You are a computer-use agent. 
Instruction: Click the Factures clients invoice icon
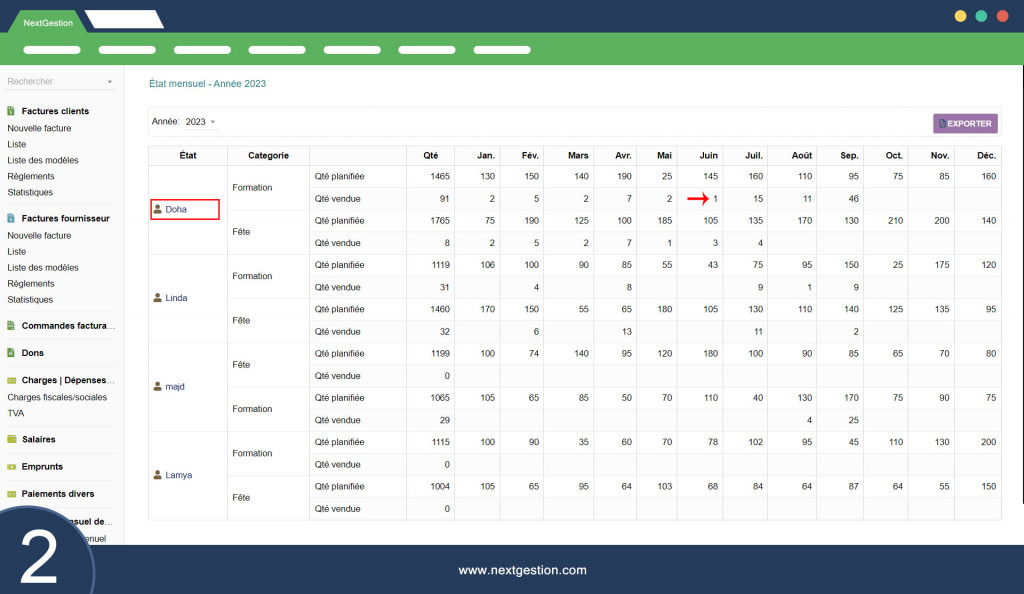(11, 111)
